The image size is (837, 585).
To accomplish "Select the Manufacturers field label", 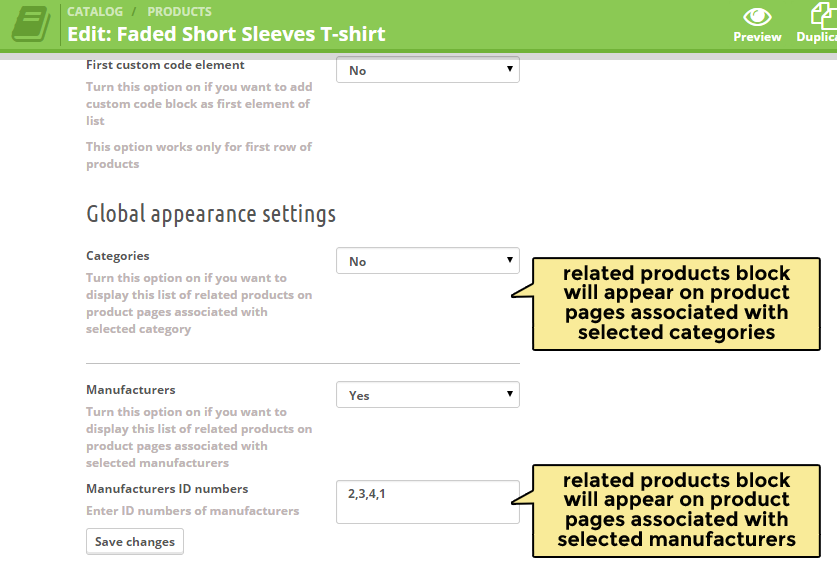I will click(131, 390).
